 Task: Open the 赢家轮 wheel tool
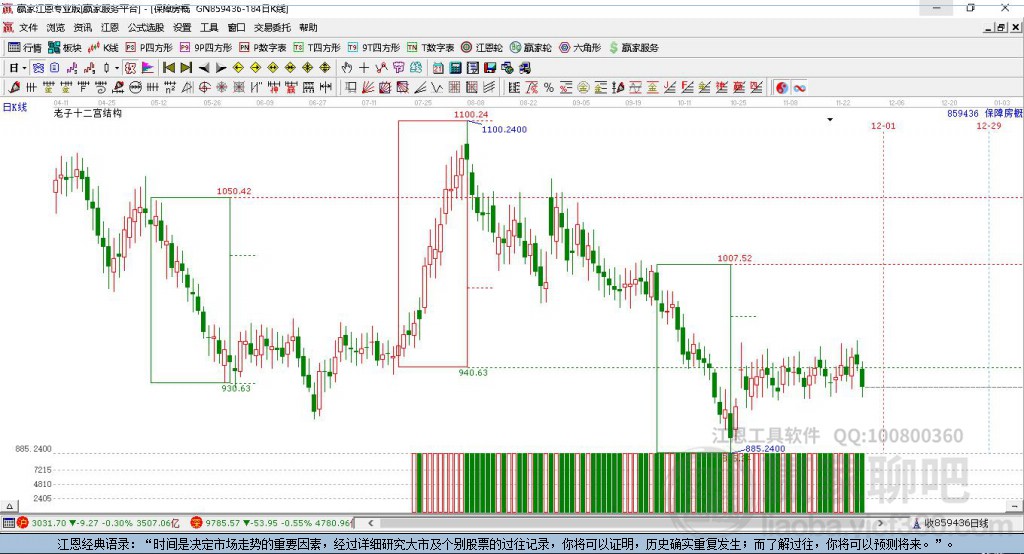pos(530,48)
